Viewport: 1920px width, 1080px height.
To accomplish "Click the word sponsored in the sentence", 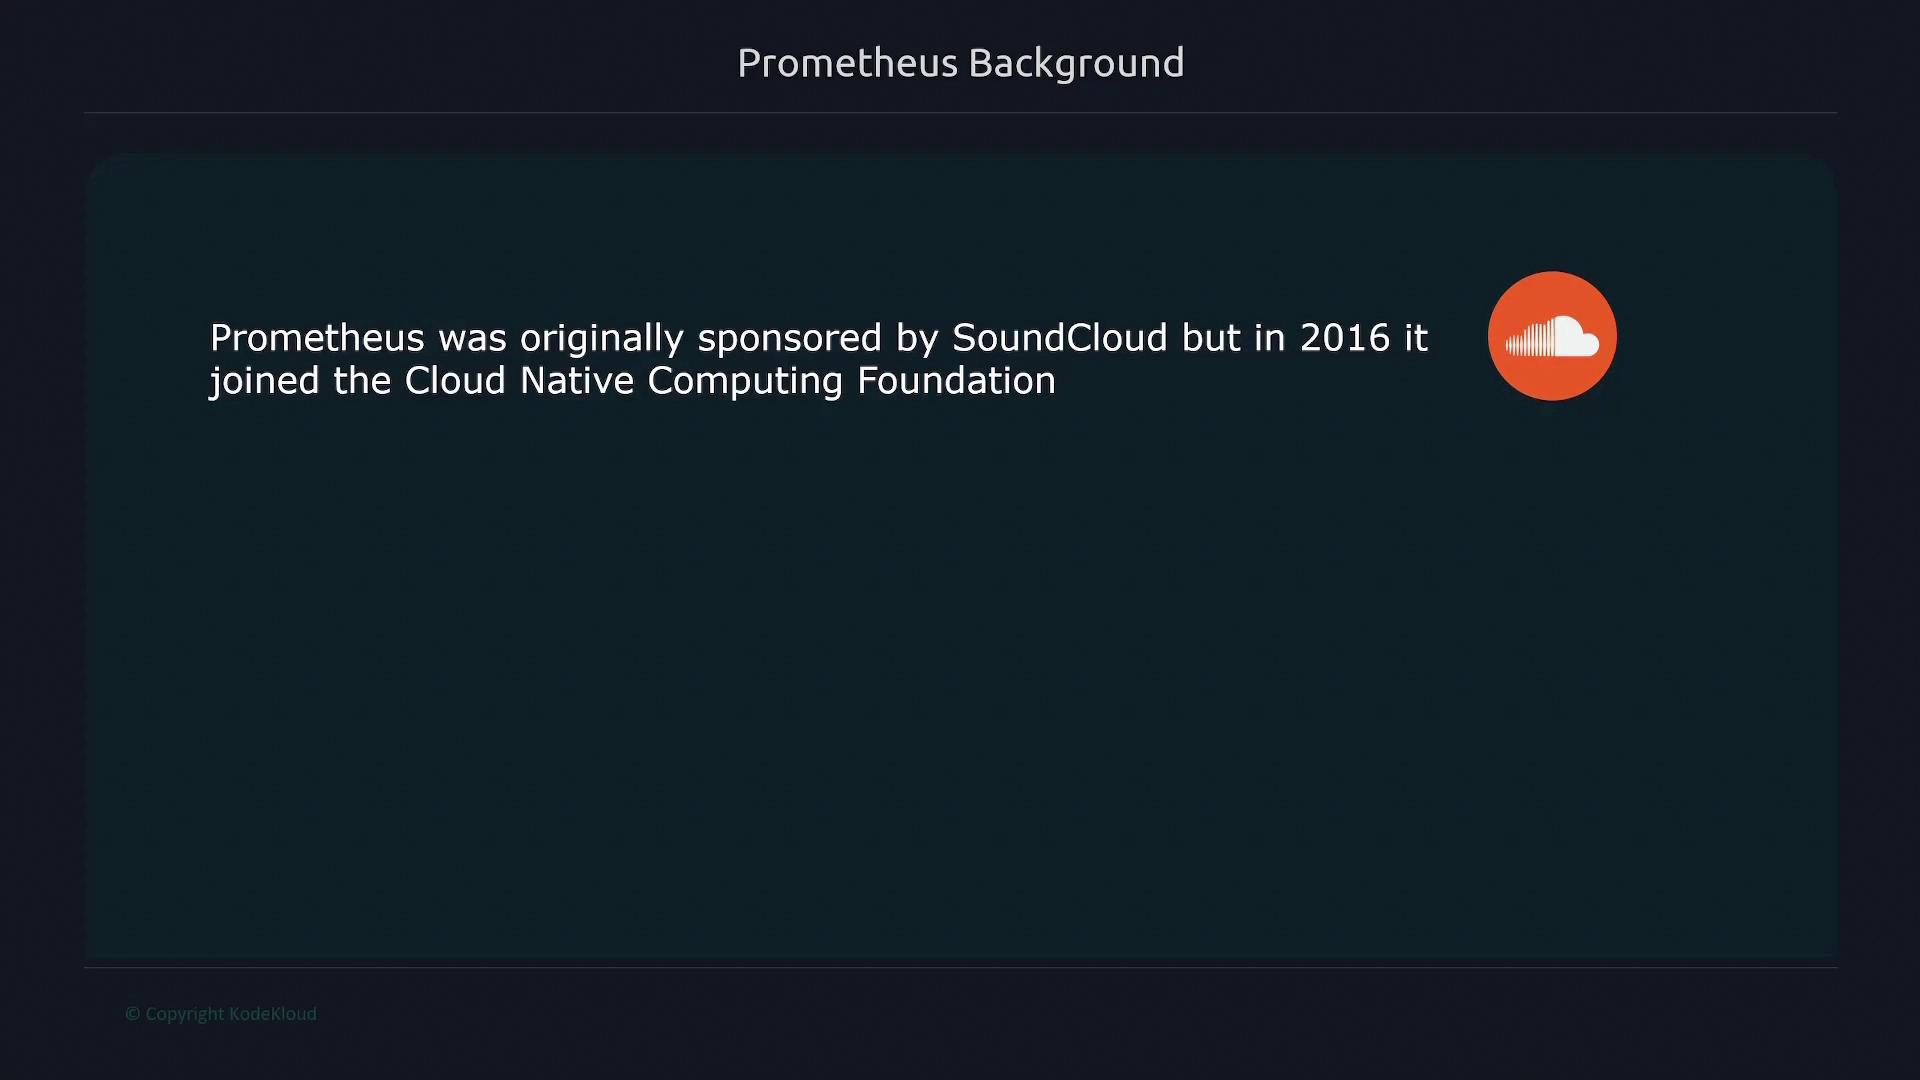I will [789, 338].
